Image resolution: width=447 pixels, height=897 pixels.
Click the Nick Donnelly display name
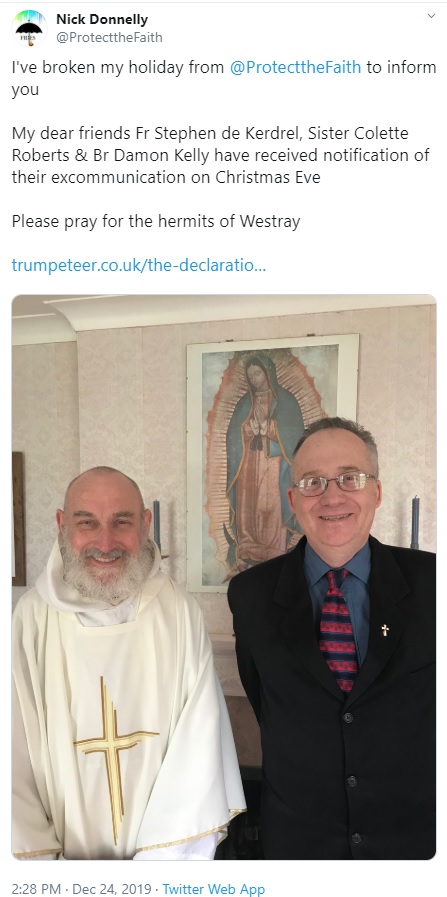pyautogui.click(x=102, y=19)
